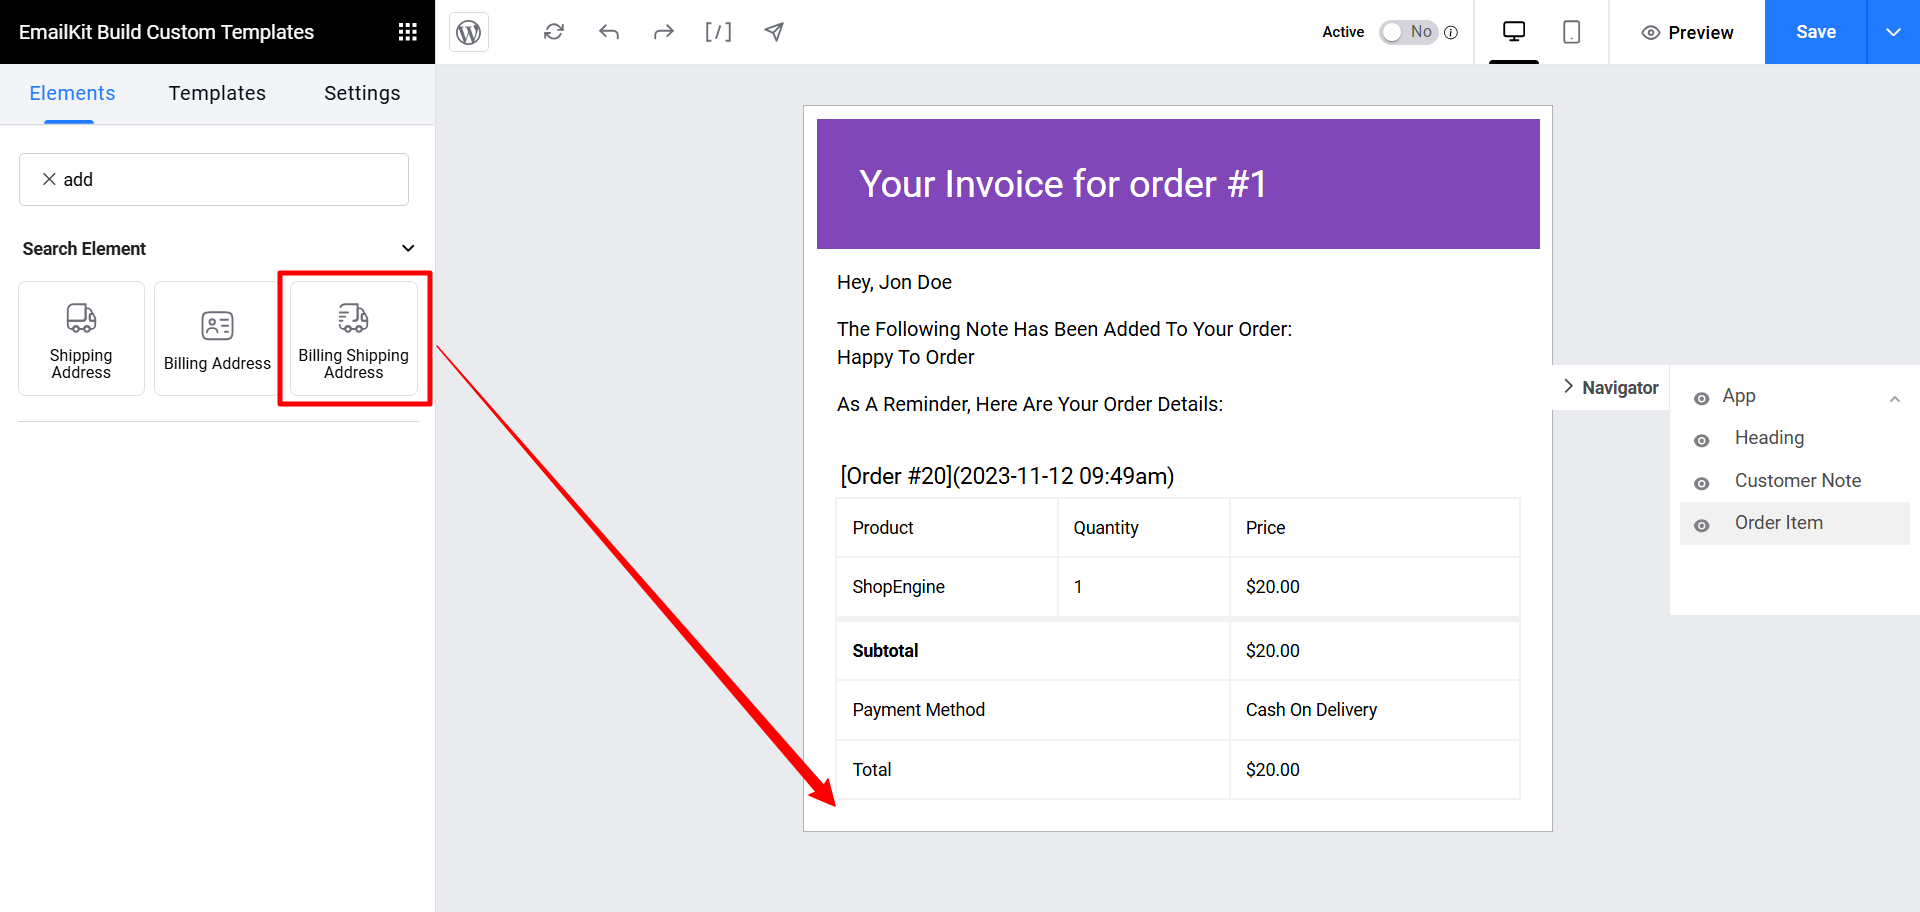Redo the last undone change
This screenshot has width=1920, height=912.
tap(663, 32)
